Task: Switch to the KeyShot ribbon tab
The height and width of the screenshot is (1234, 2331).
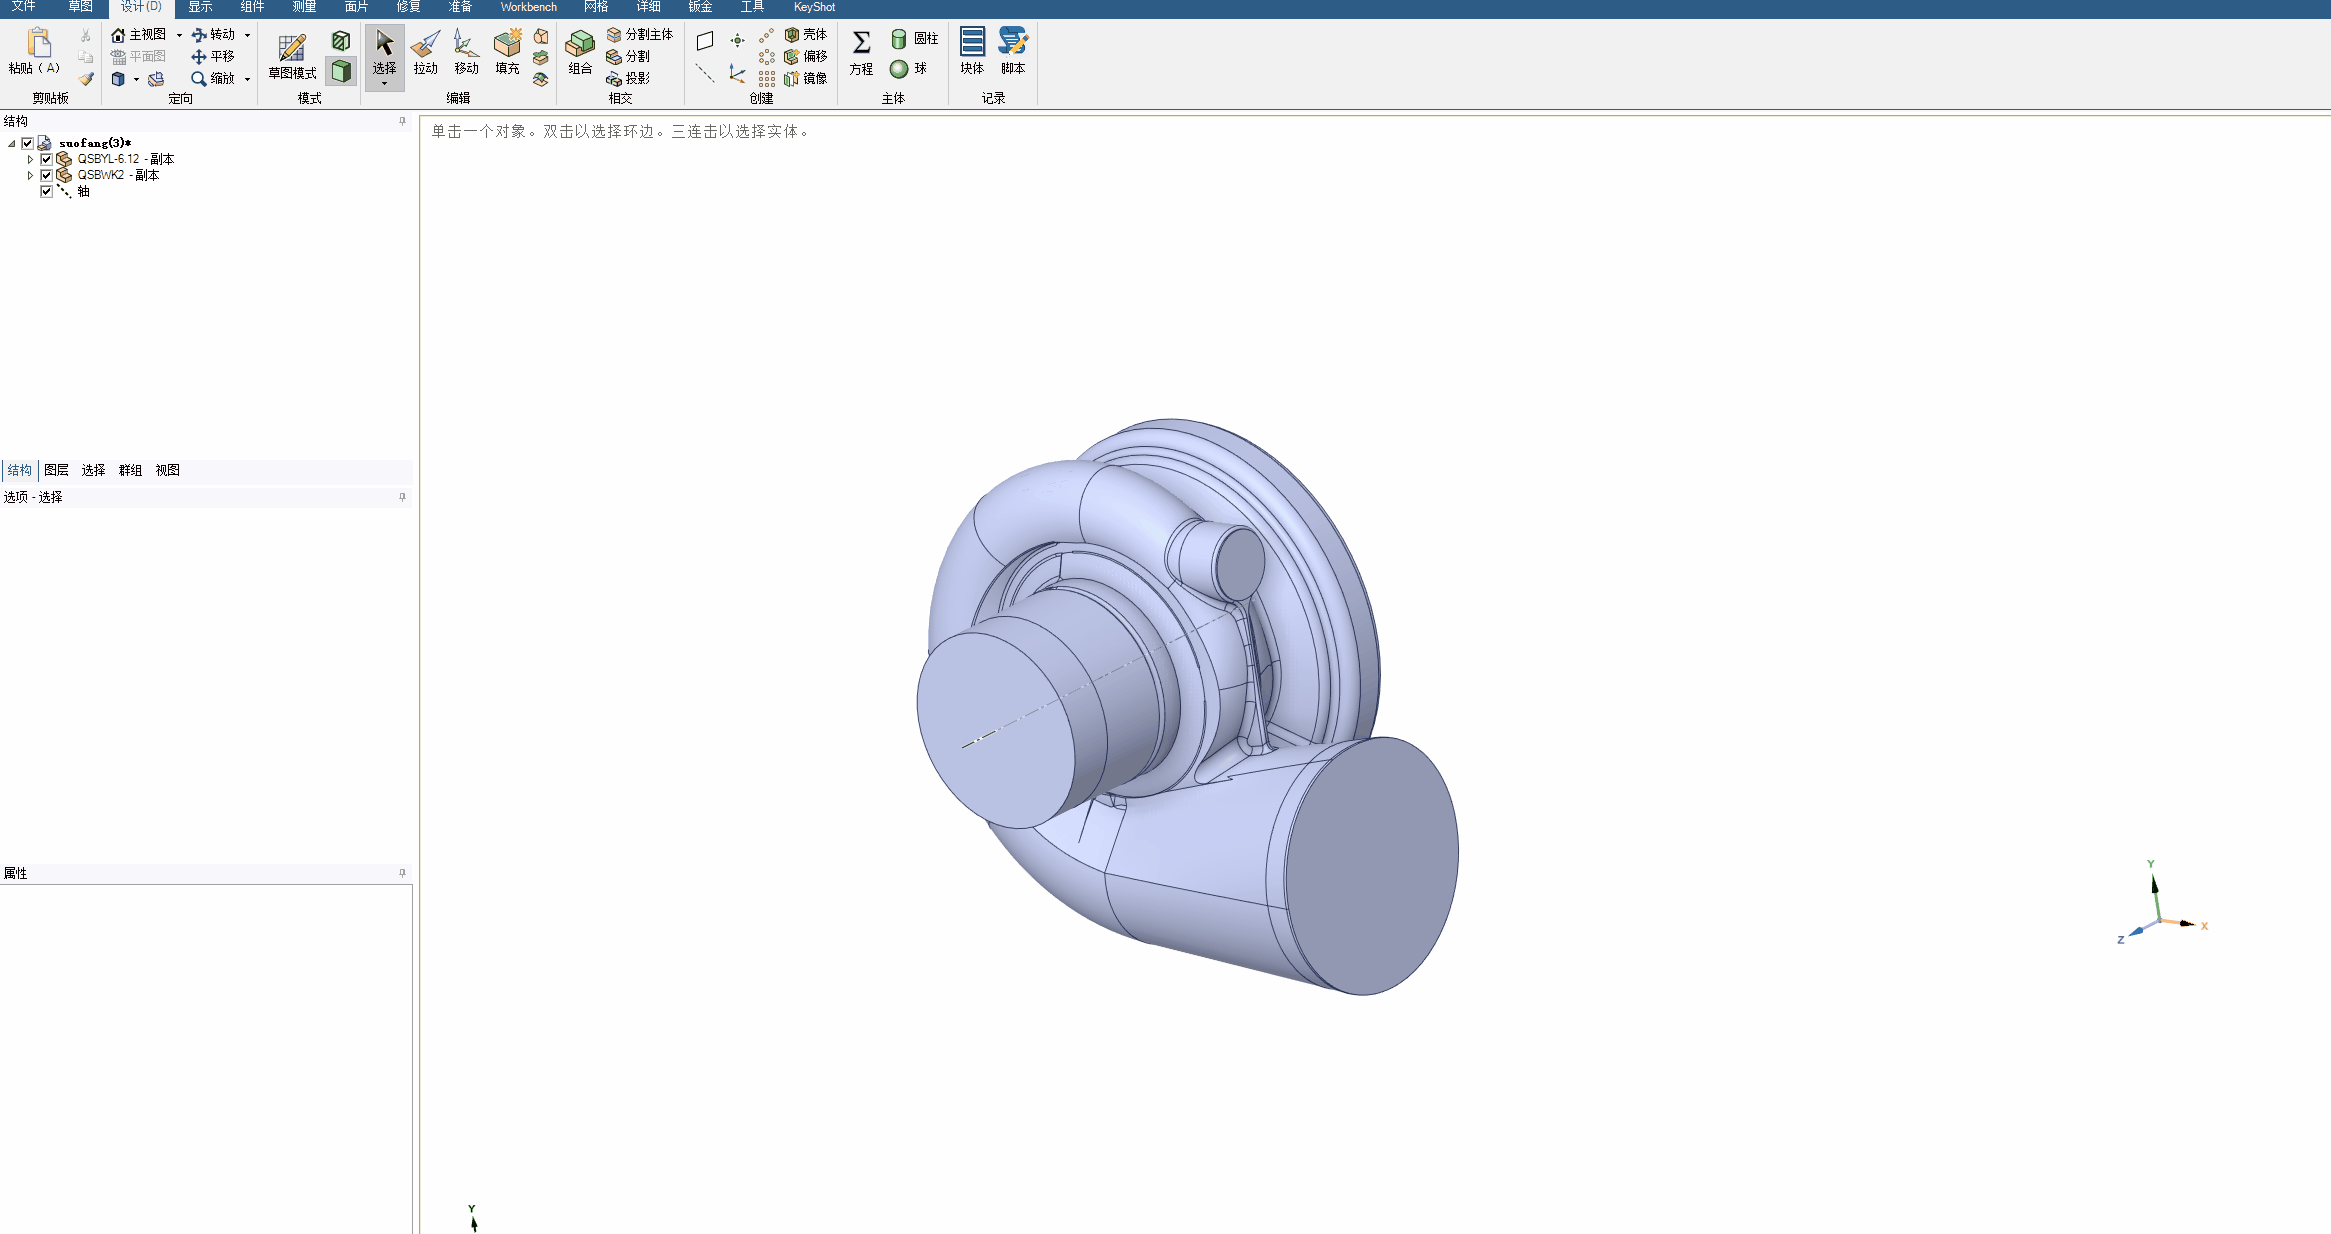Action: click(x=814, y=7)
